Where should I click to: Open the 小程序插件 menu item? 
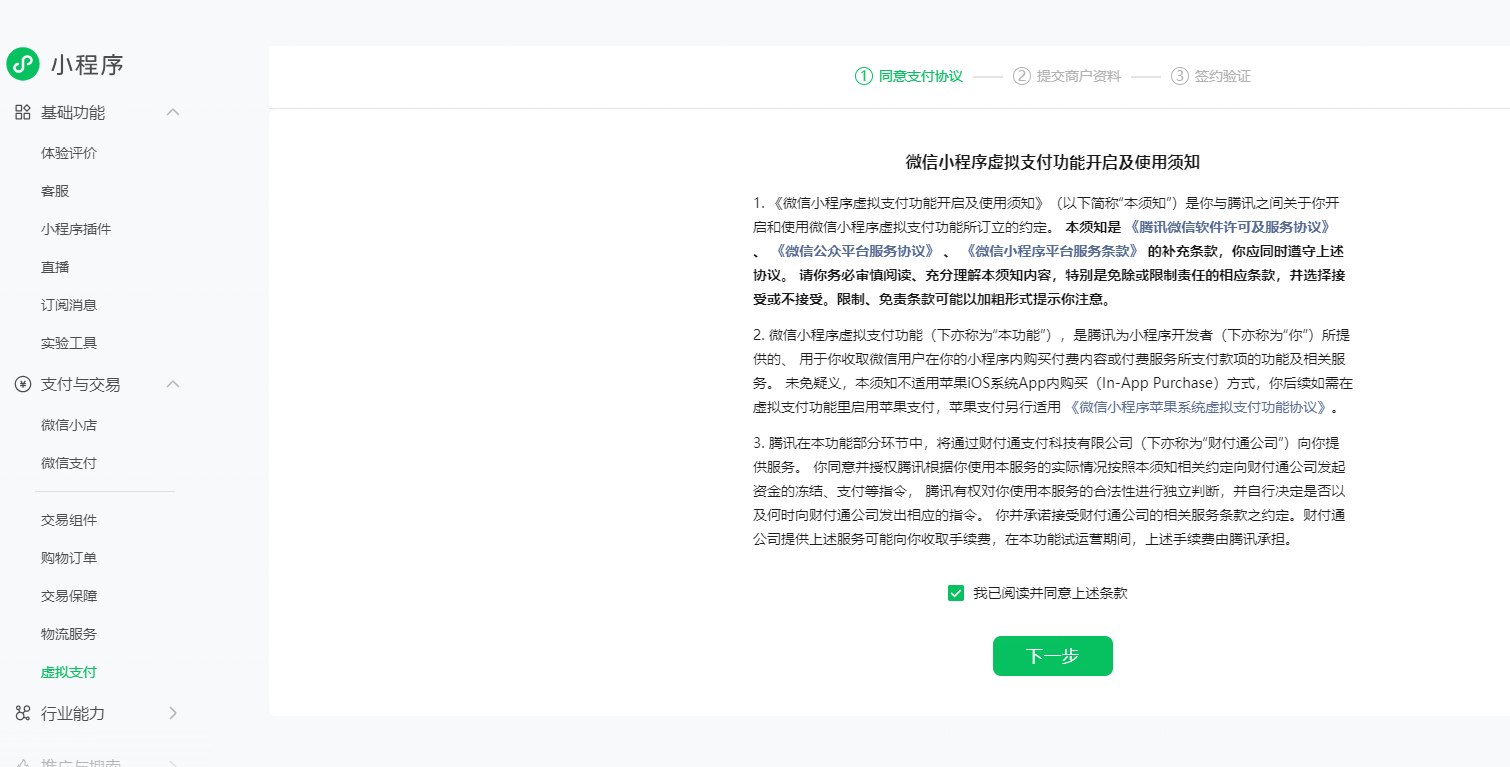click(76, 229)
